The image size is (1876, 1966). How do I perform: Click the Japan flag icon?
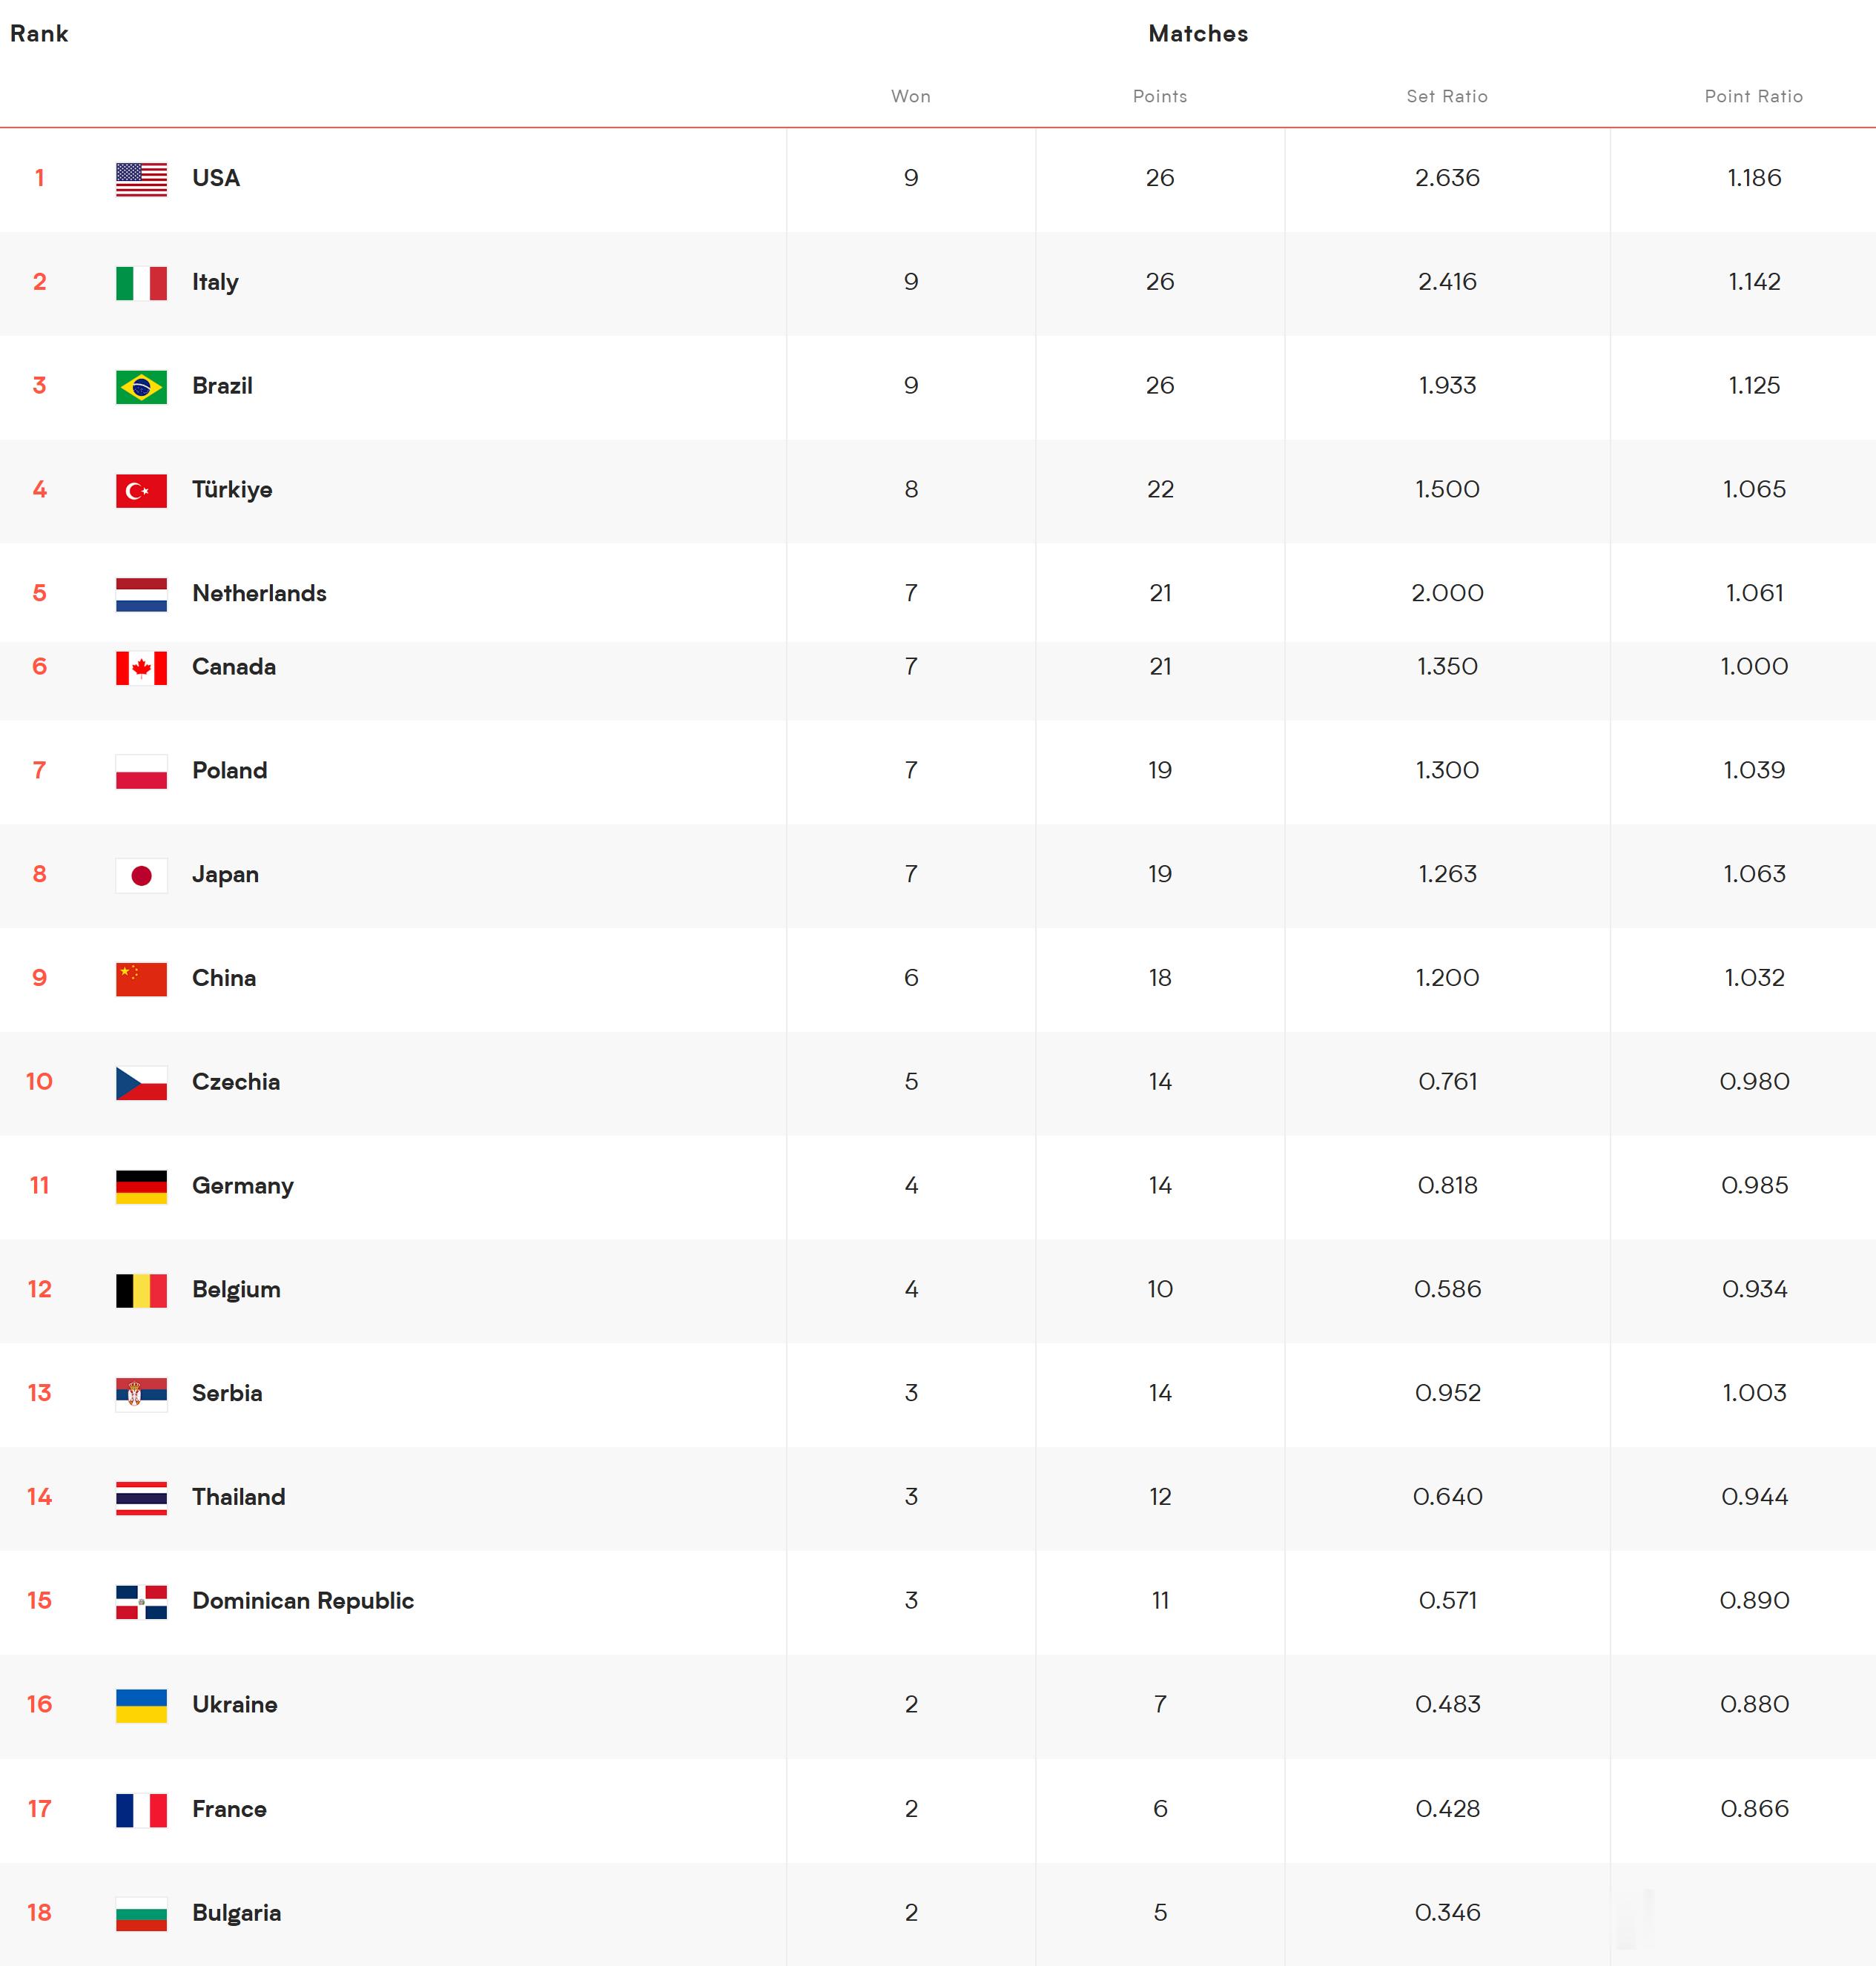click(141, 876)
